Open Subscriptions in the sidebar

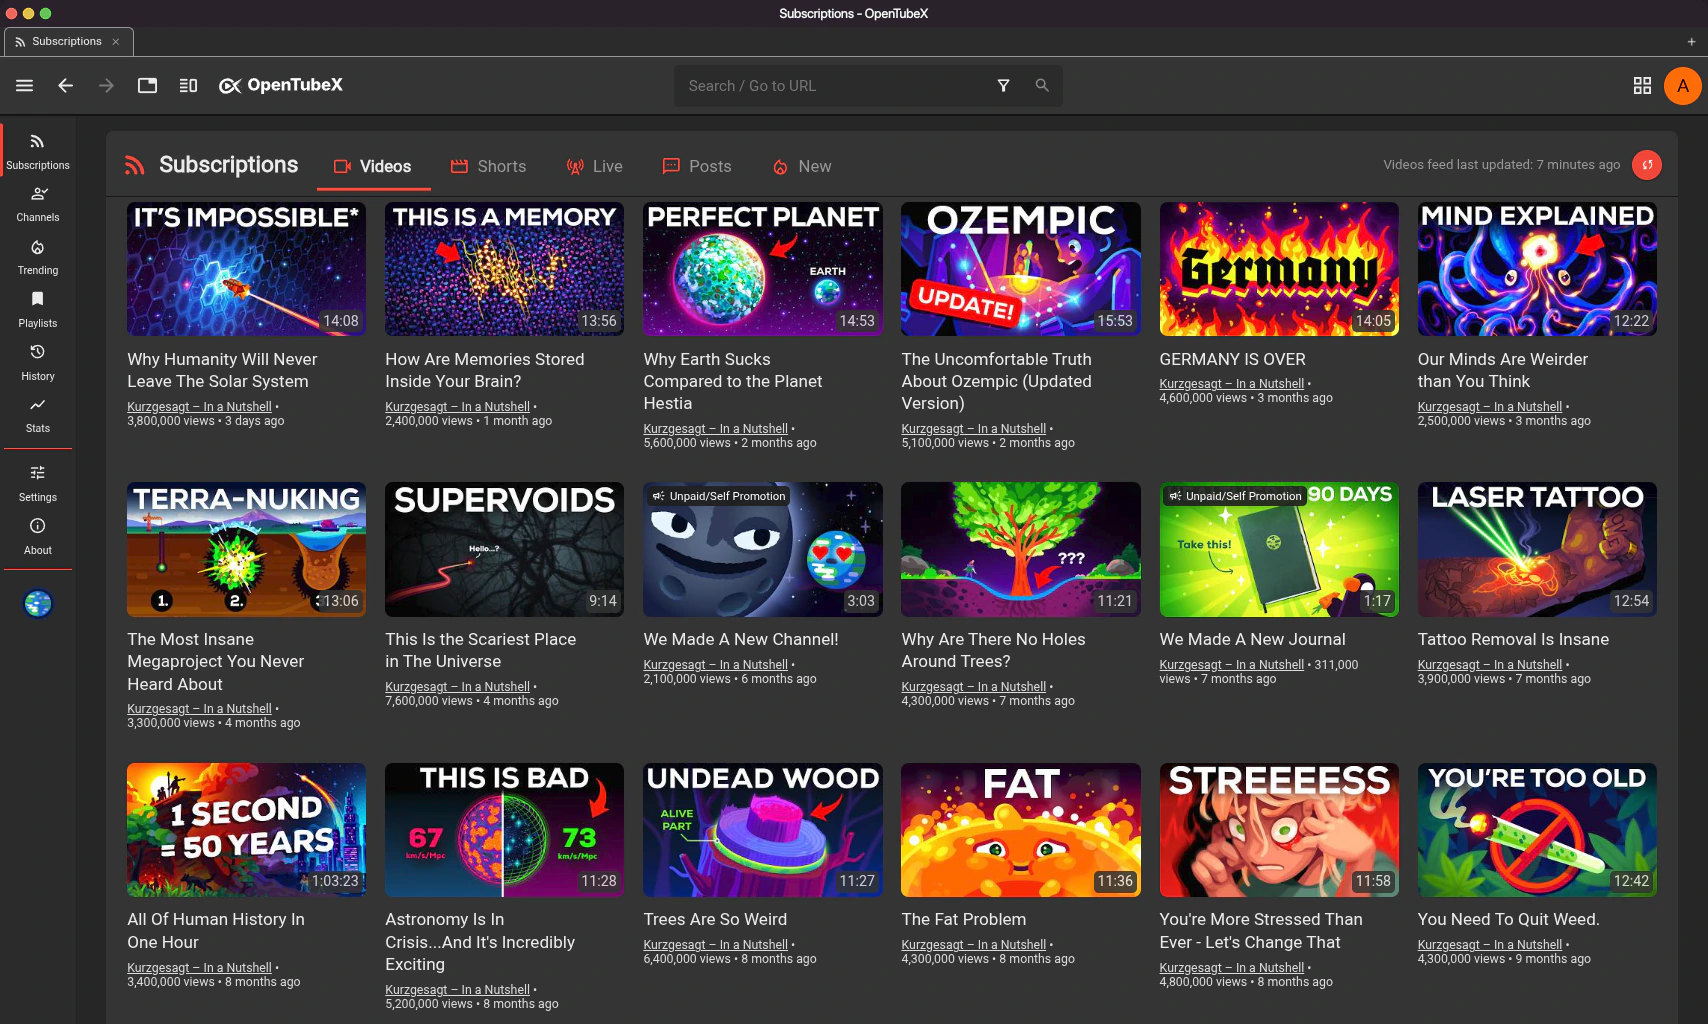[38, 151]
